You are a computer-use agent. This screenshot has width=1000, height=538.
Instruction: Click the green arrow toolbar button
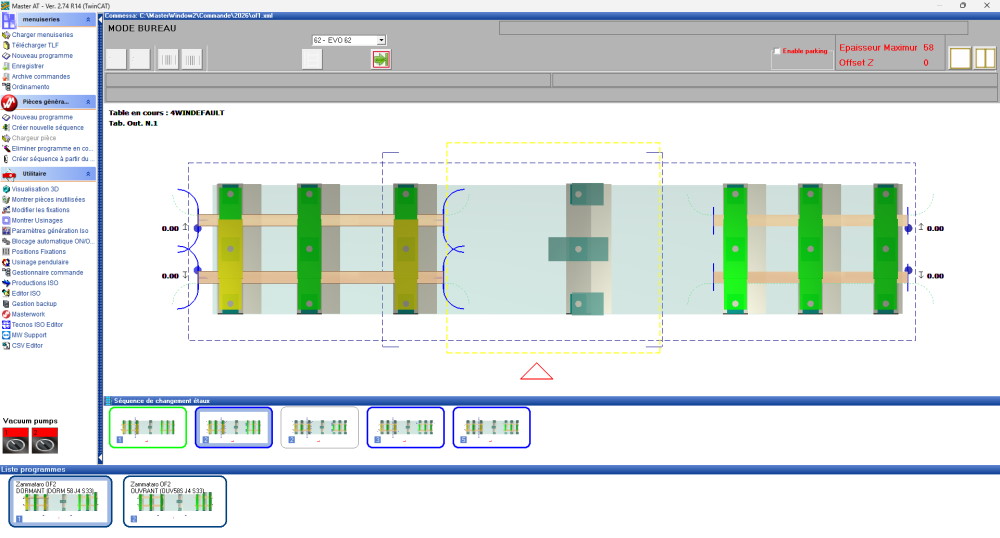point(381,59)
